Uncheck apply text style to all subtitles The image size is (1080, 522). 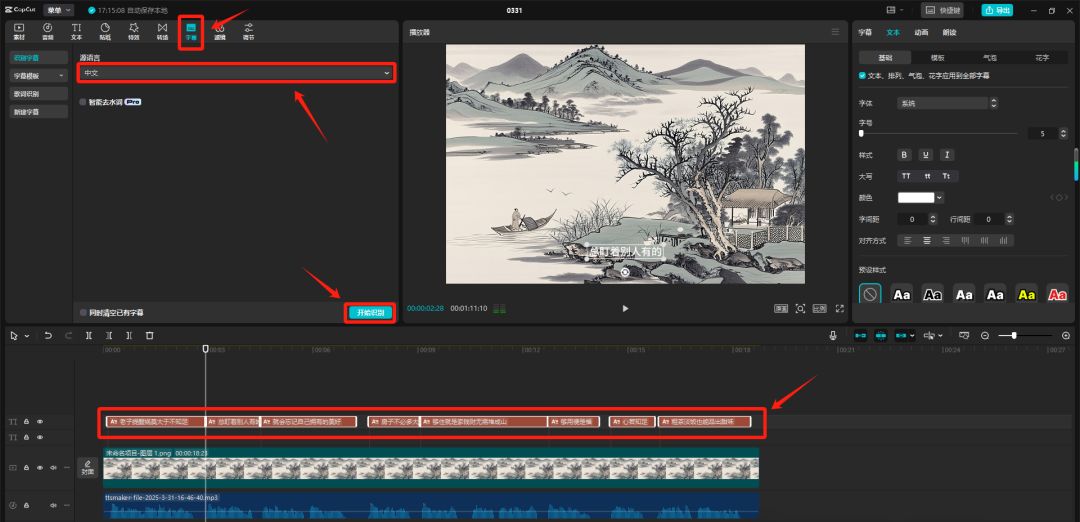tap(863, 75)
